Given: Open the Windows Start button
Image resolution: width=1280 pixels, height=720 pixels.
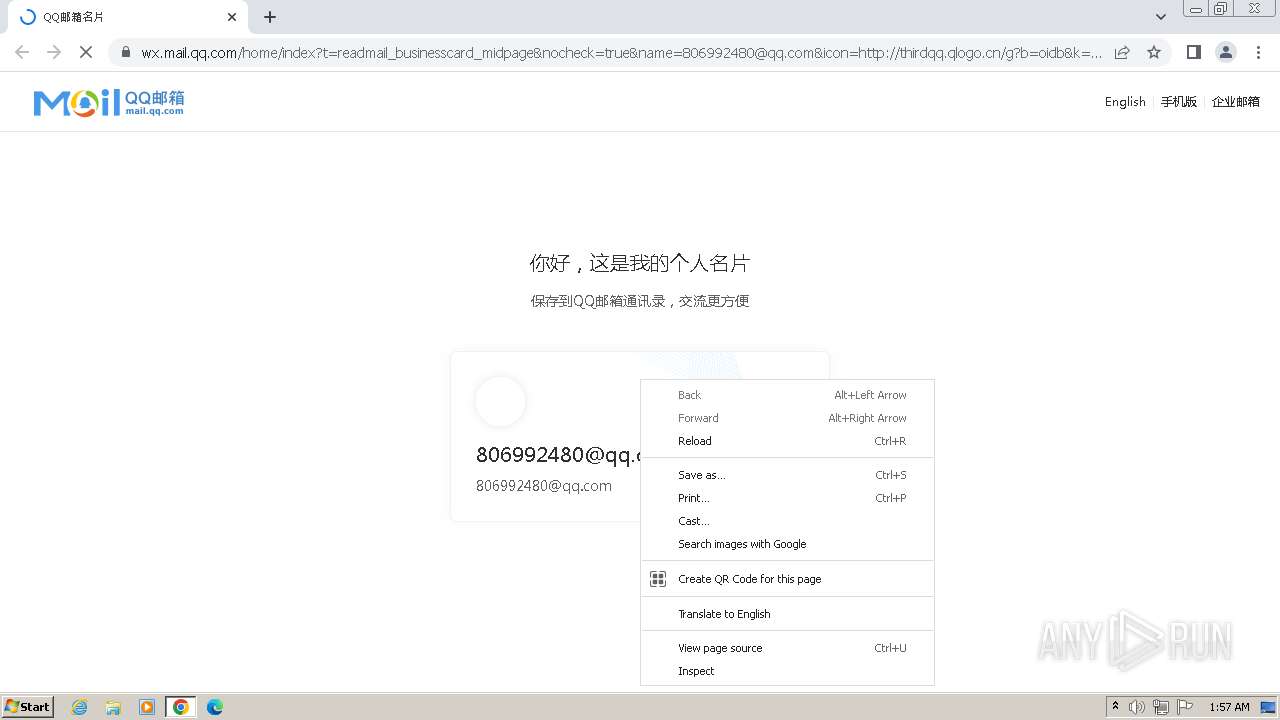Looking at the screenshot, I should 28,707.
